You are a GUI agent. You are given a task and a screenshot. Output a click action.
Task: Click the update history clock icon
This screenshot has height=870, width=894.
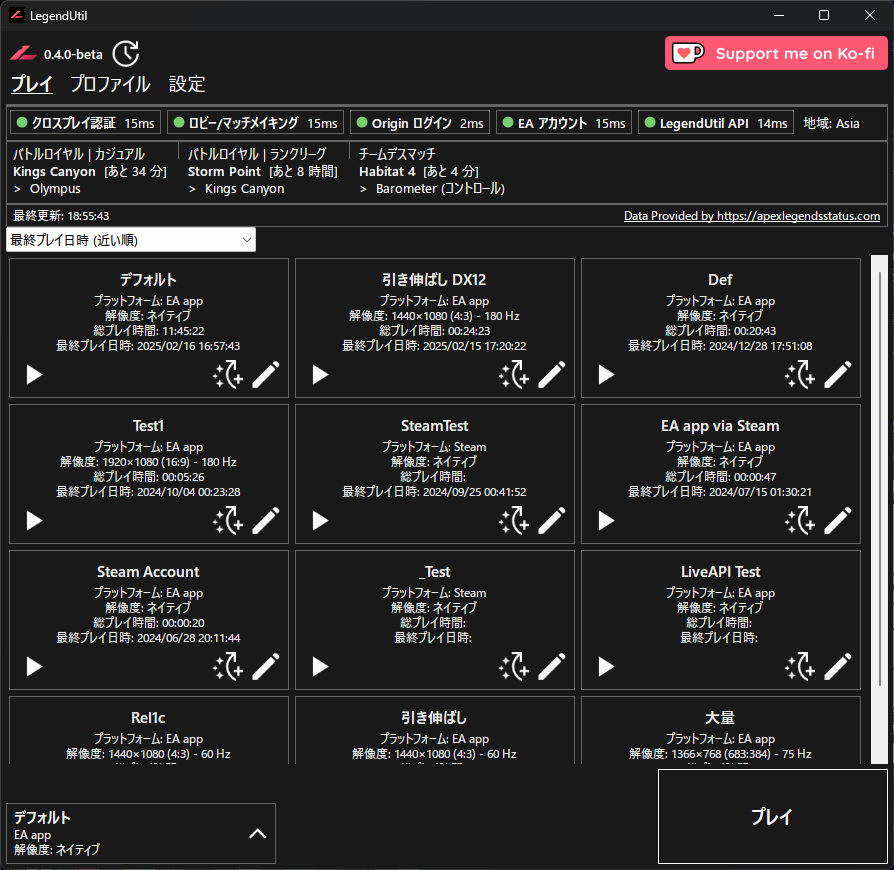coord(125,54)
